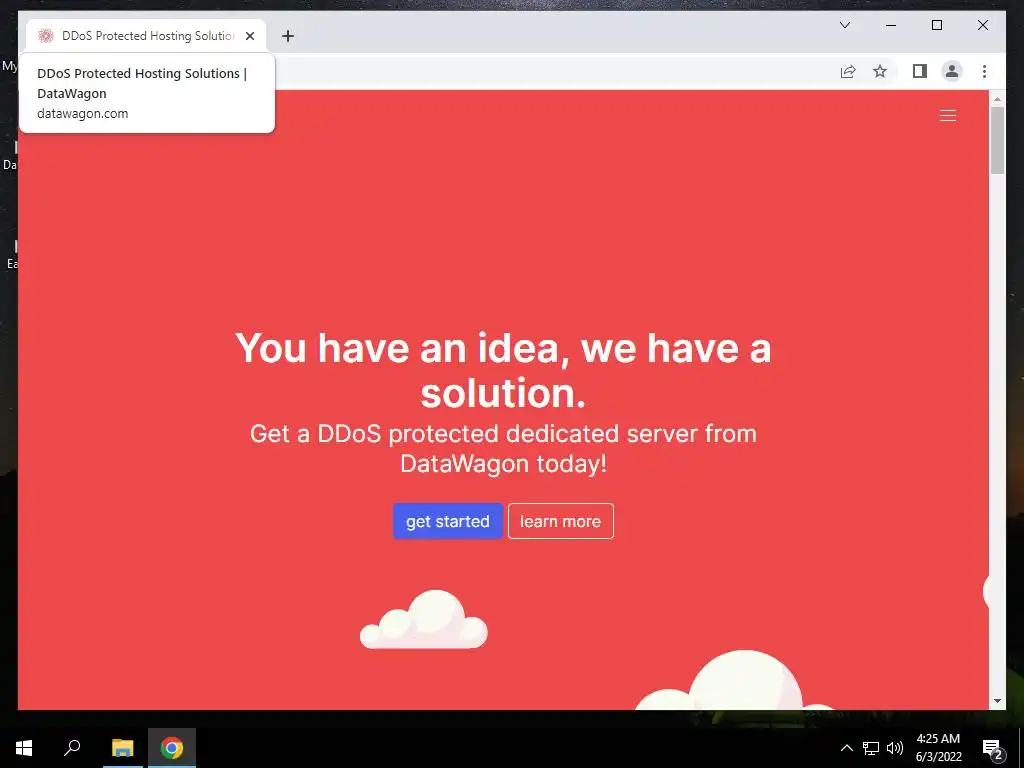Open the network status tray icon
The width and height of the screenshot is (1024, 768).
tap(871, 748)
